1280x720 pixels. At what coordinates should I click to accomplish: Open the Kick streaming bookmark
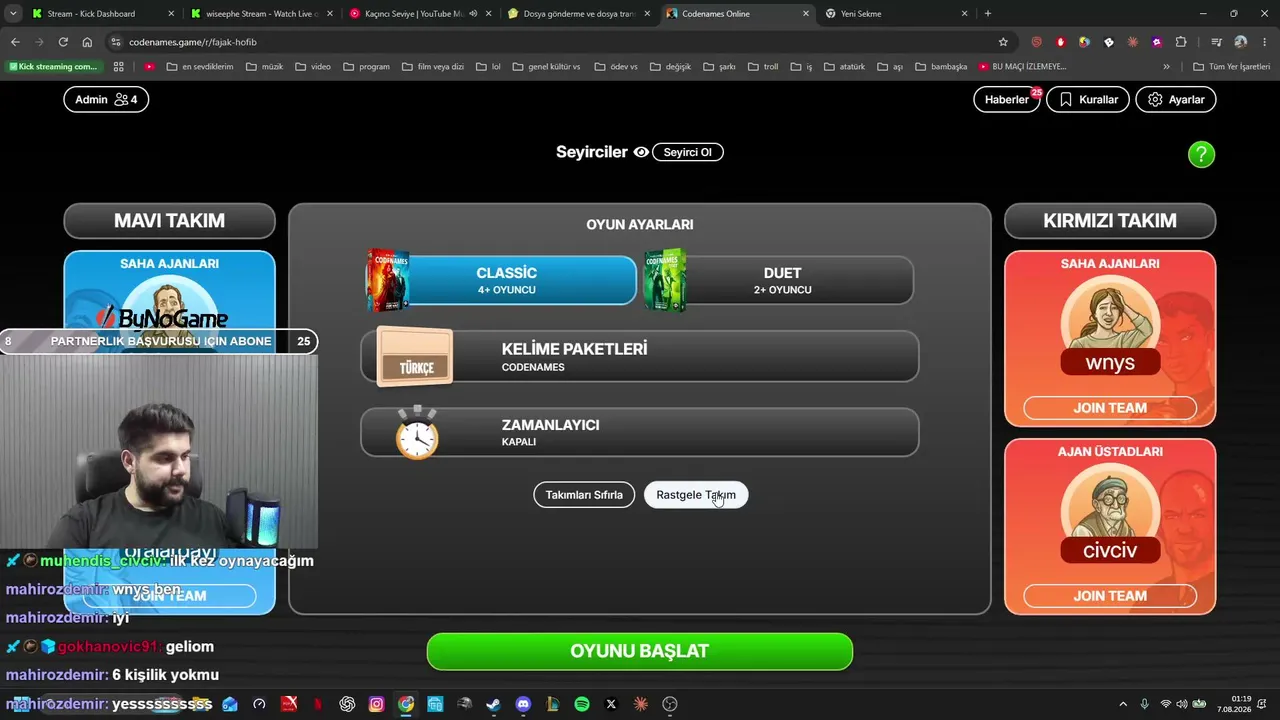[x=54, y=67]
